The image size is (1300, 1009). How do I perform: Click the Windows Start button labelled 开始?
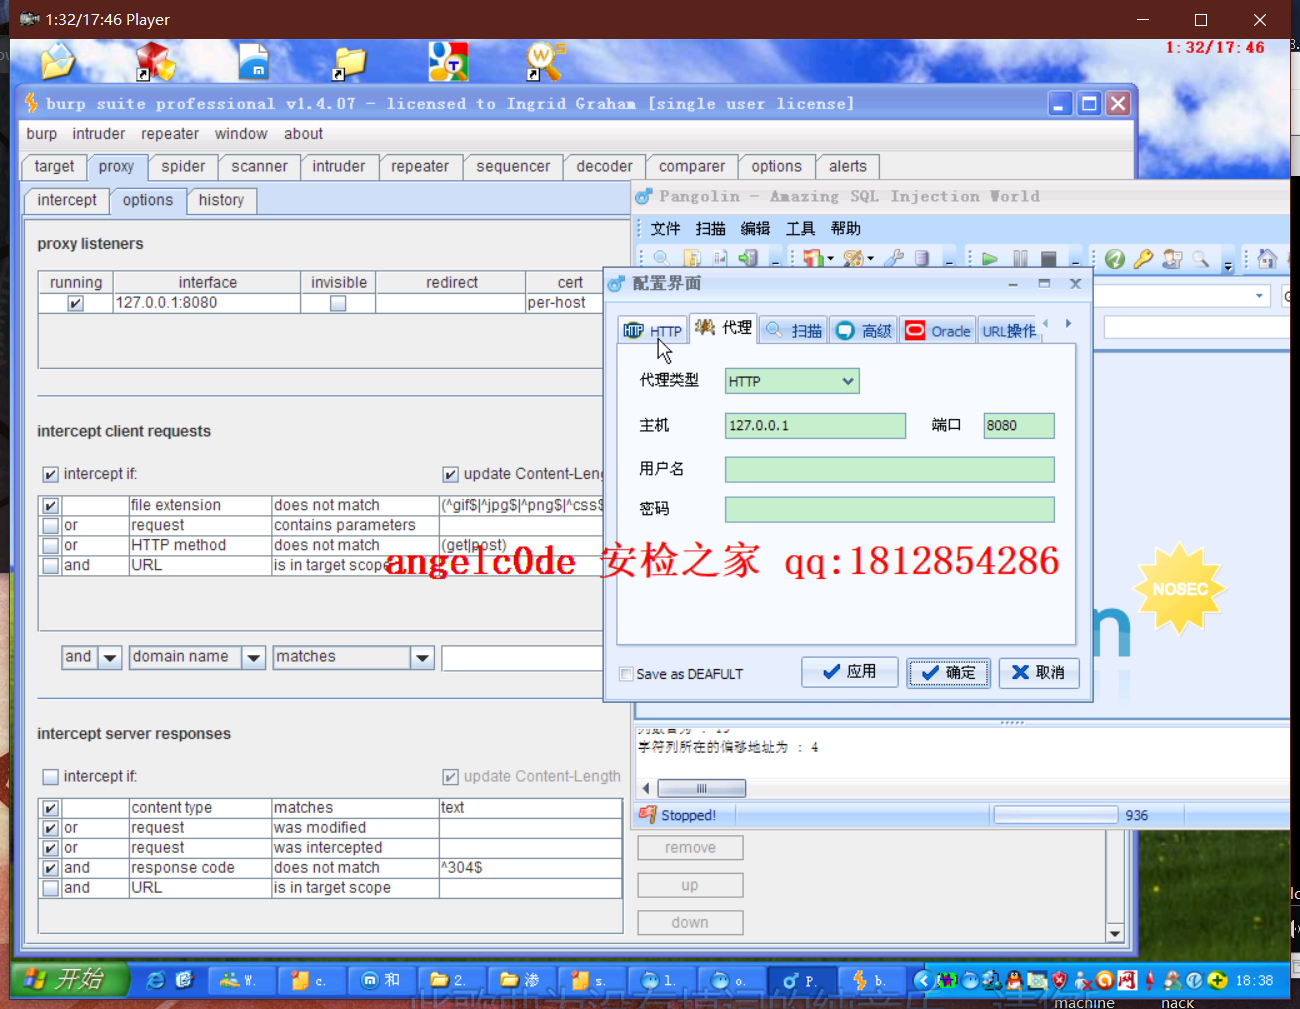pyautogui.click(x=70, y=979)
